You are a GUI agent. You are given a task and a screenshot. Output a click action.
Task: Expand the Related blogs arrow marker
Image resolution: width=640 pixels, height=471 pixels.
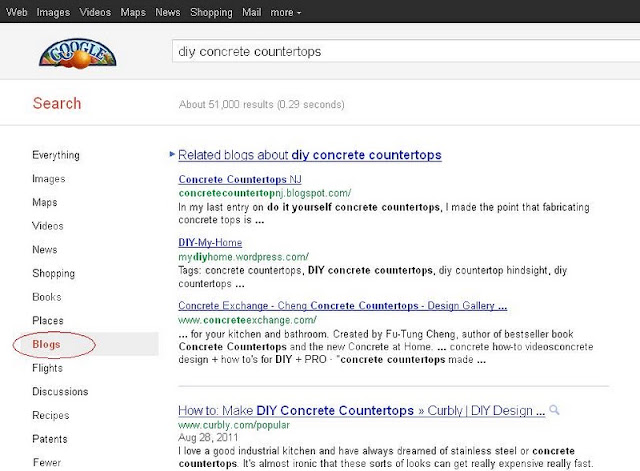click(172, 154)
